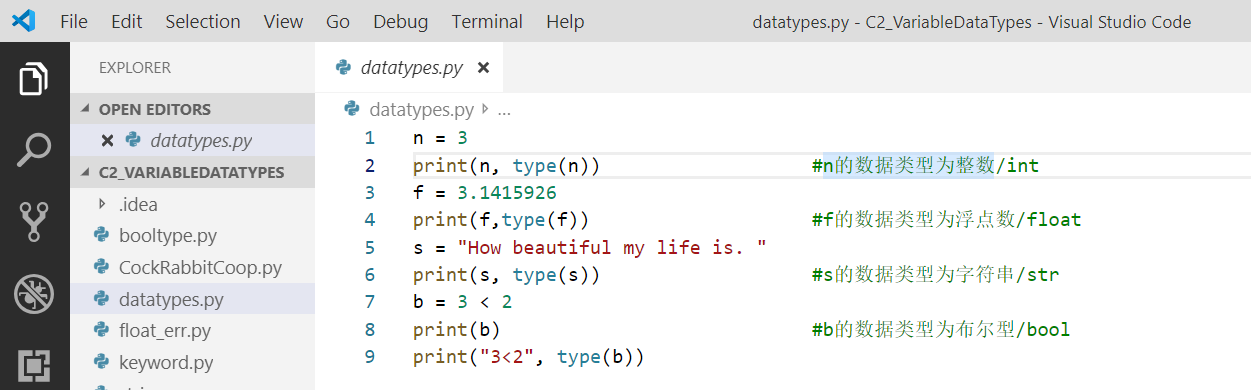This screenshot has width=1251, height=390.
Task: Click Python icon beside booltype.py
Action: [x=101, y=236]
